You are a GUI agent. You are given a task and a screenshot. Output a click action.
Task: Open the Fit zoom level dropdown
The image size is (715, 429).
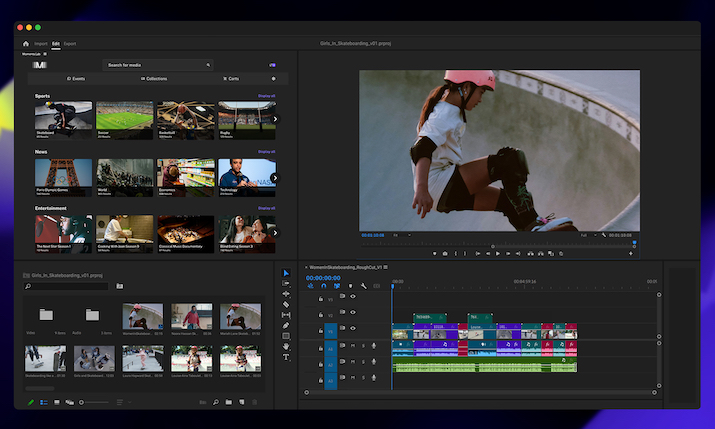pos(402,235)
